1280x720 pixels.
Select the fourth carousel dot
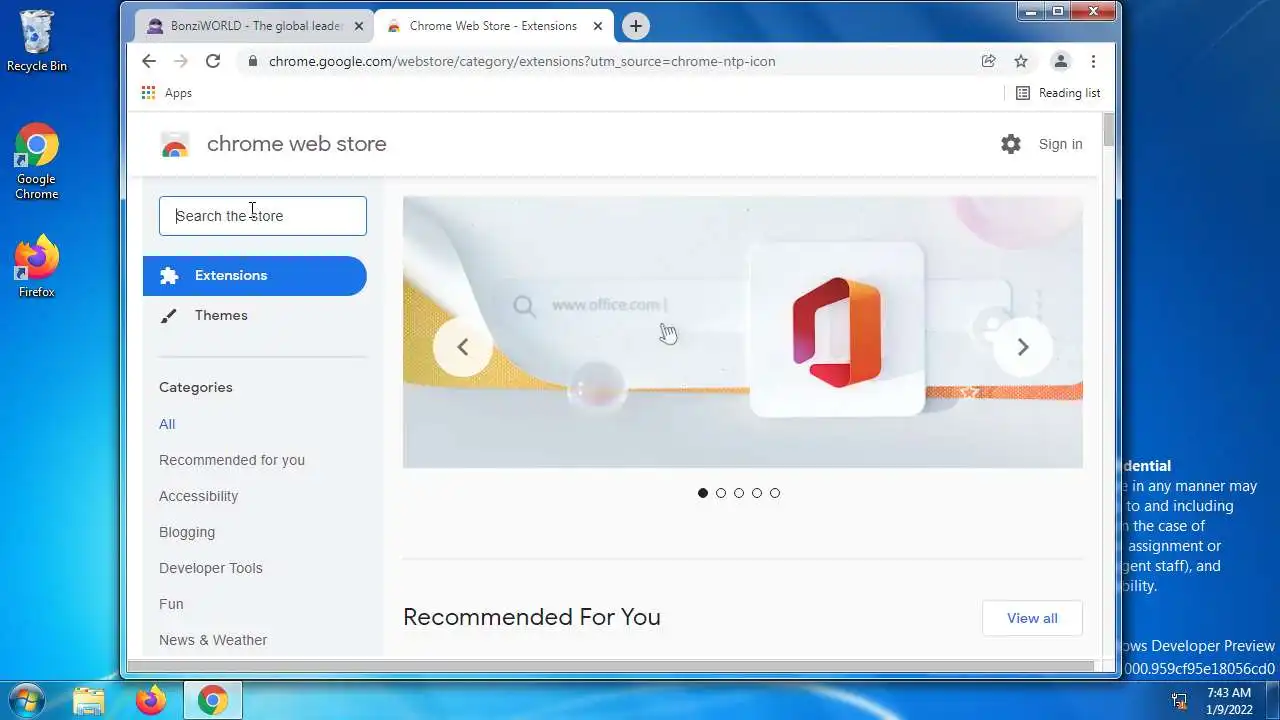pyautogui.click(x=757, y=493)
